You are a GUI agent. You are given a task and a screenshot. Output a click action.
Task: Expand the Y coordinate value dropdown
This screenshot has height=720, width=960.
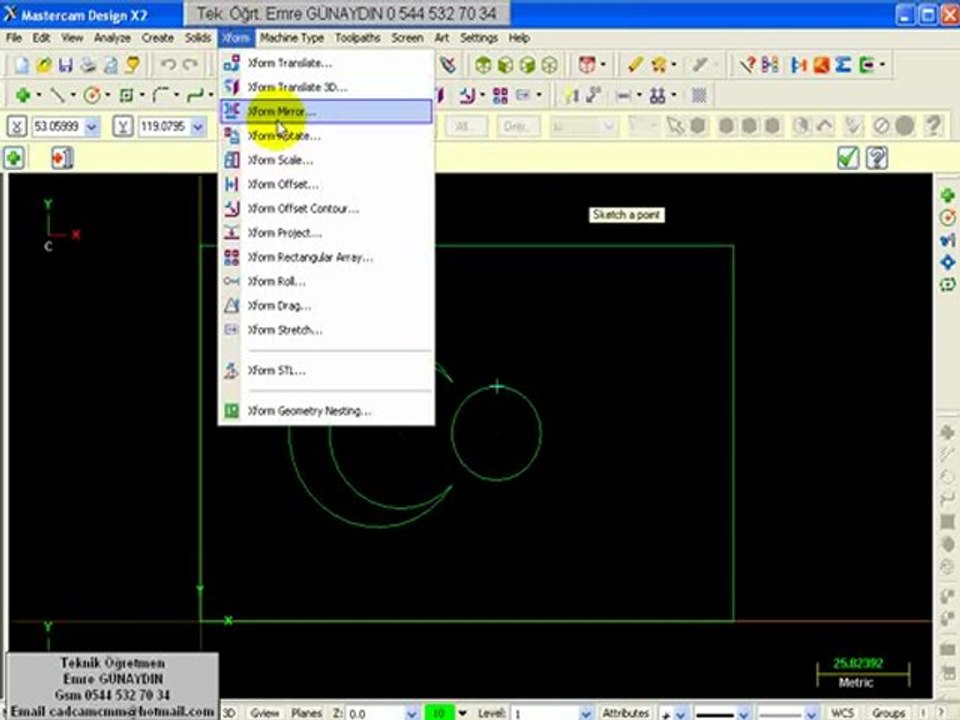(x=198, y=127)
